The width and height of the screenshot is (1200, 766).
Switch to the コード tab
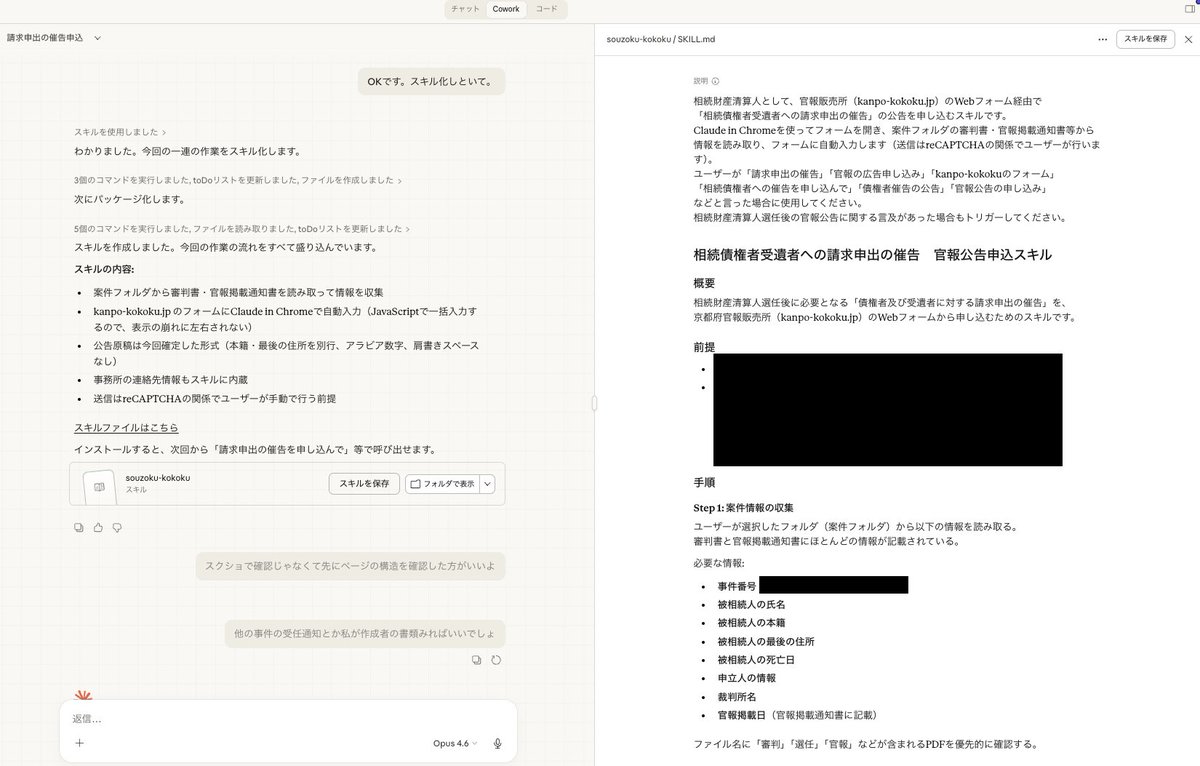pyautogui.click(x=546, y=9)
